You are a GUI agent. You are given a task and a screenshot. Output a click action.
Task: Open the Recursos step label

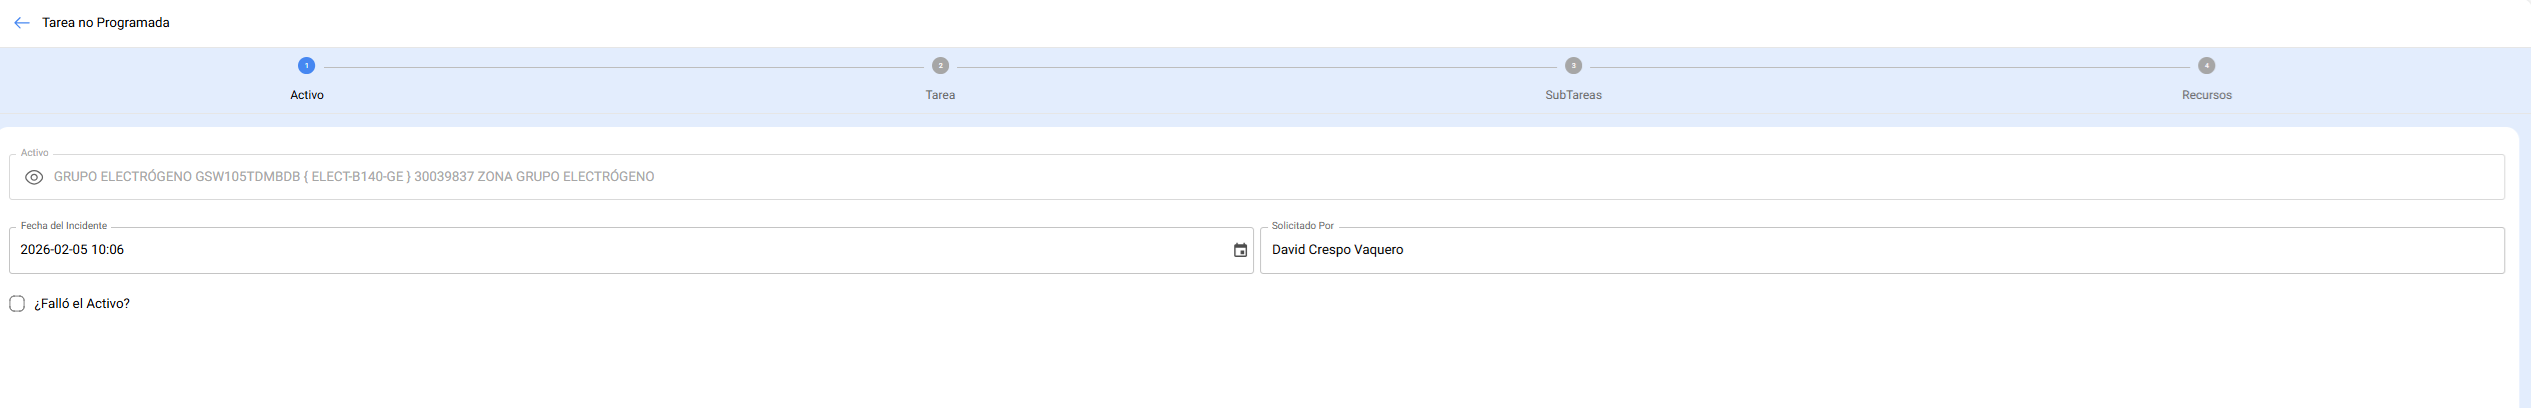[x=2206, y=95]
